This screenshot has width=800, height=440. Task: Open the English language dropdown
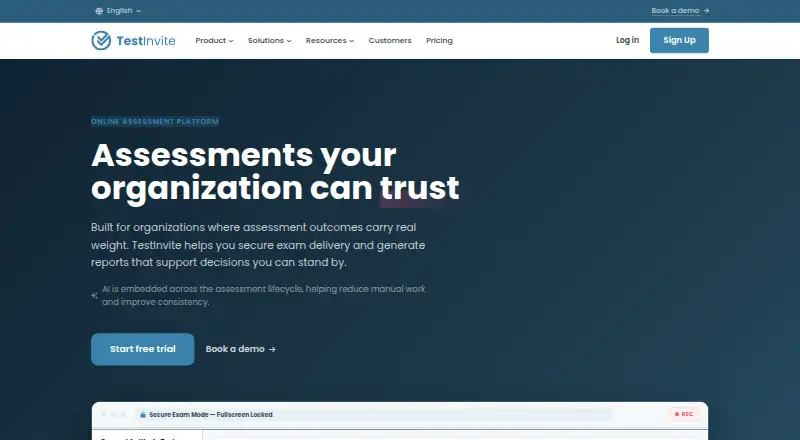[118, 11]
